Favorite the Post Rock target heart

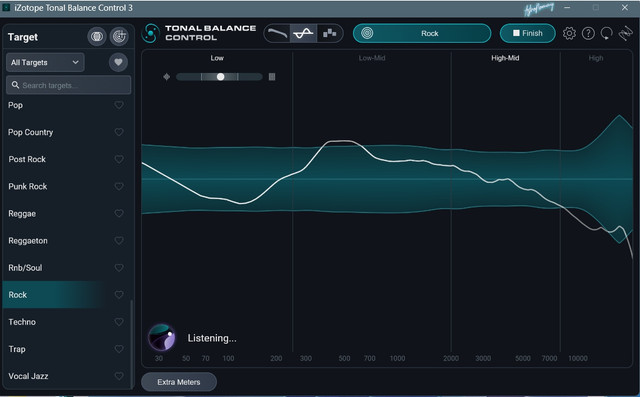point(119,159)
